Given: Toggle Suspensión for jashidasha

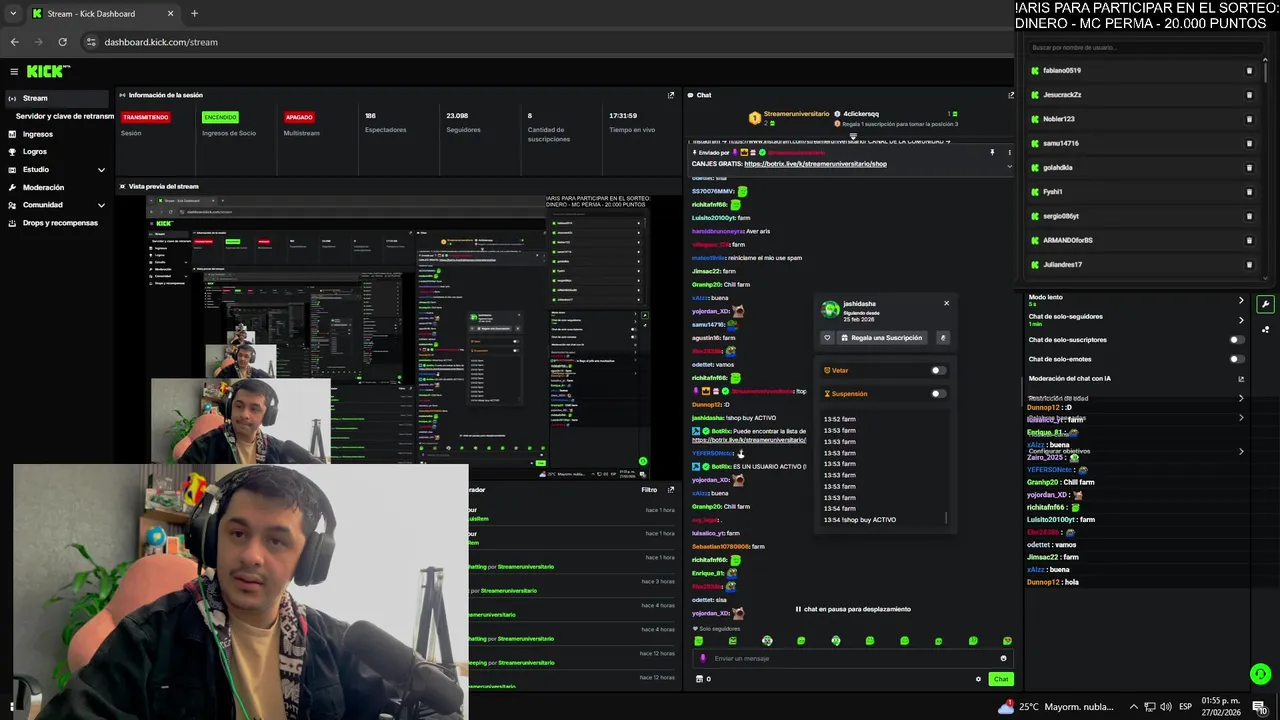Looking at the screenshot, I should [937, 393].
